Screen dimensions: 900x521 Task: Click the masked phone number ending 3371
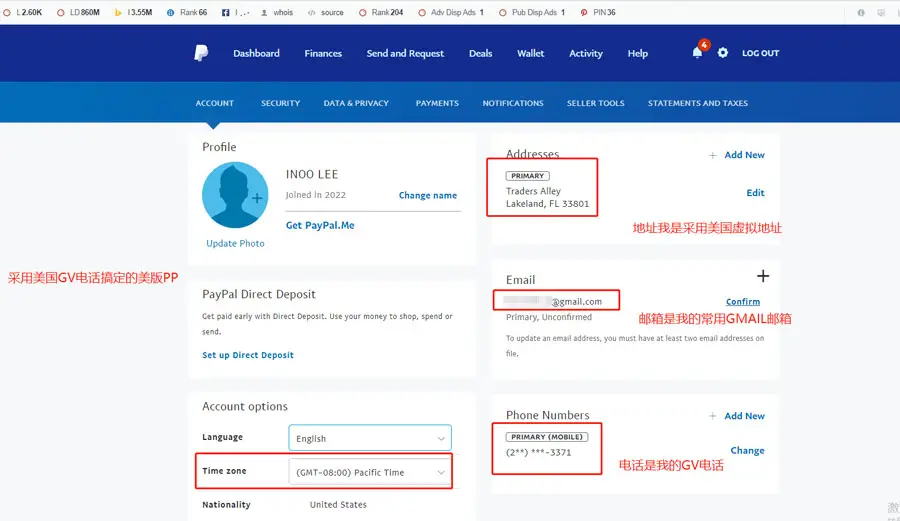pos(538,452)
